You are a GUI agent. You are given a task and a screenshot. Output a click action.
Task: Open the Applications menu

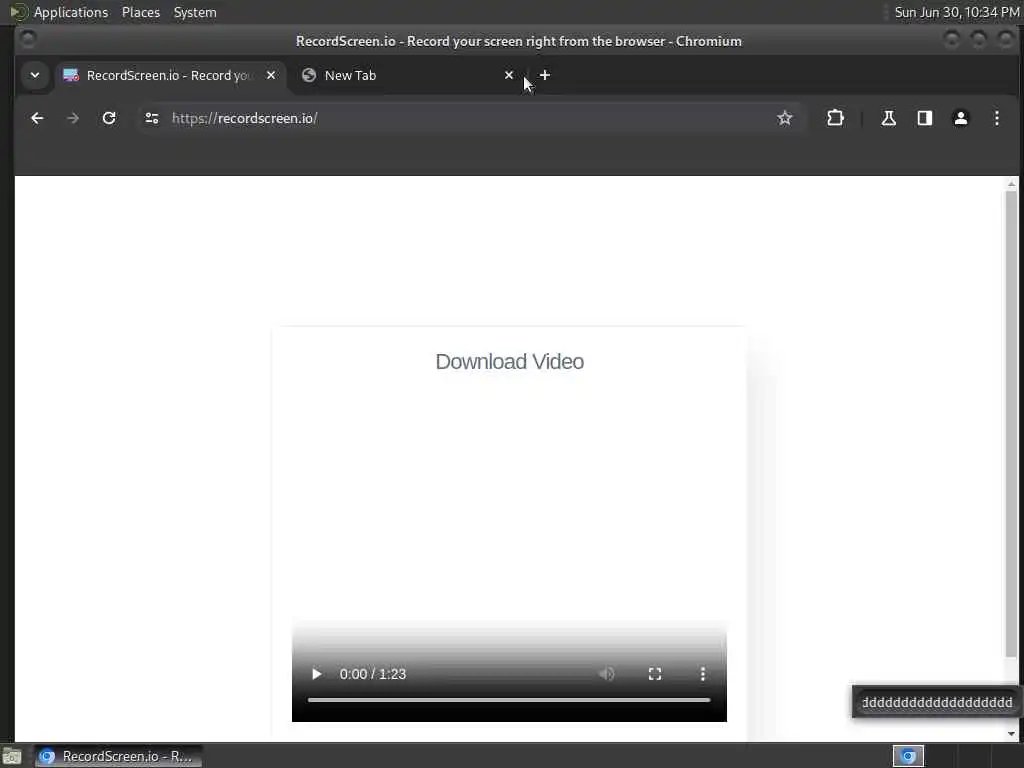click(71, 12)
